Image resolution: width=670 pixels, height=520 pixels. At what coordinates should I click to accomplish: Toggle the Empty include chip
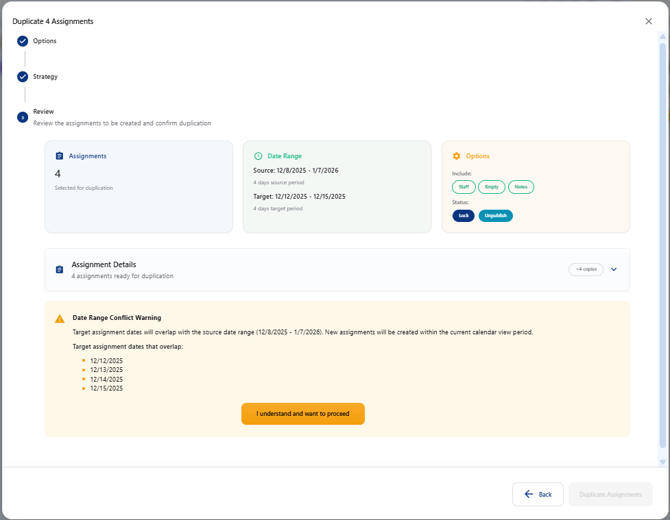point(491,187)
